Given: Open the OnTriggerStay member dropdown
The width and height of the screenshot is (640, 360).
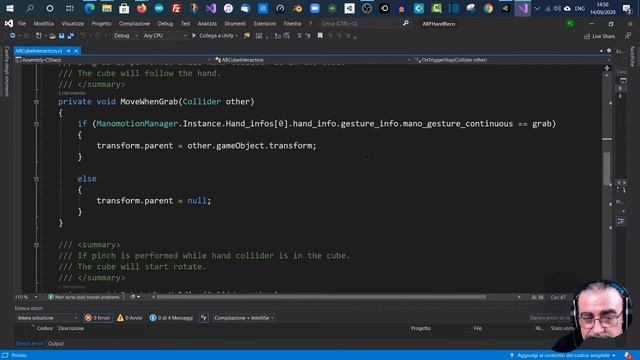Looking at the screenshot, I should click(x=512, y=60).
